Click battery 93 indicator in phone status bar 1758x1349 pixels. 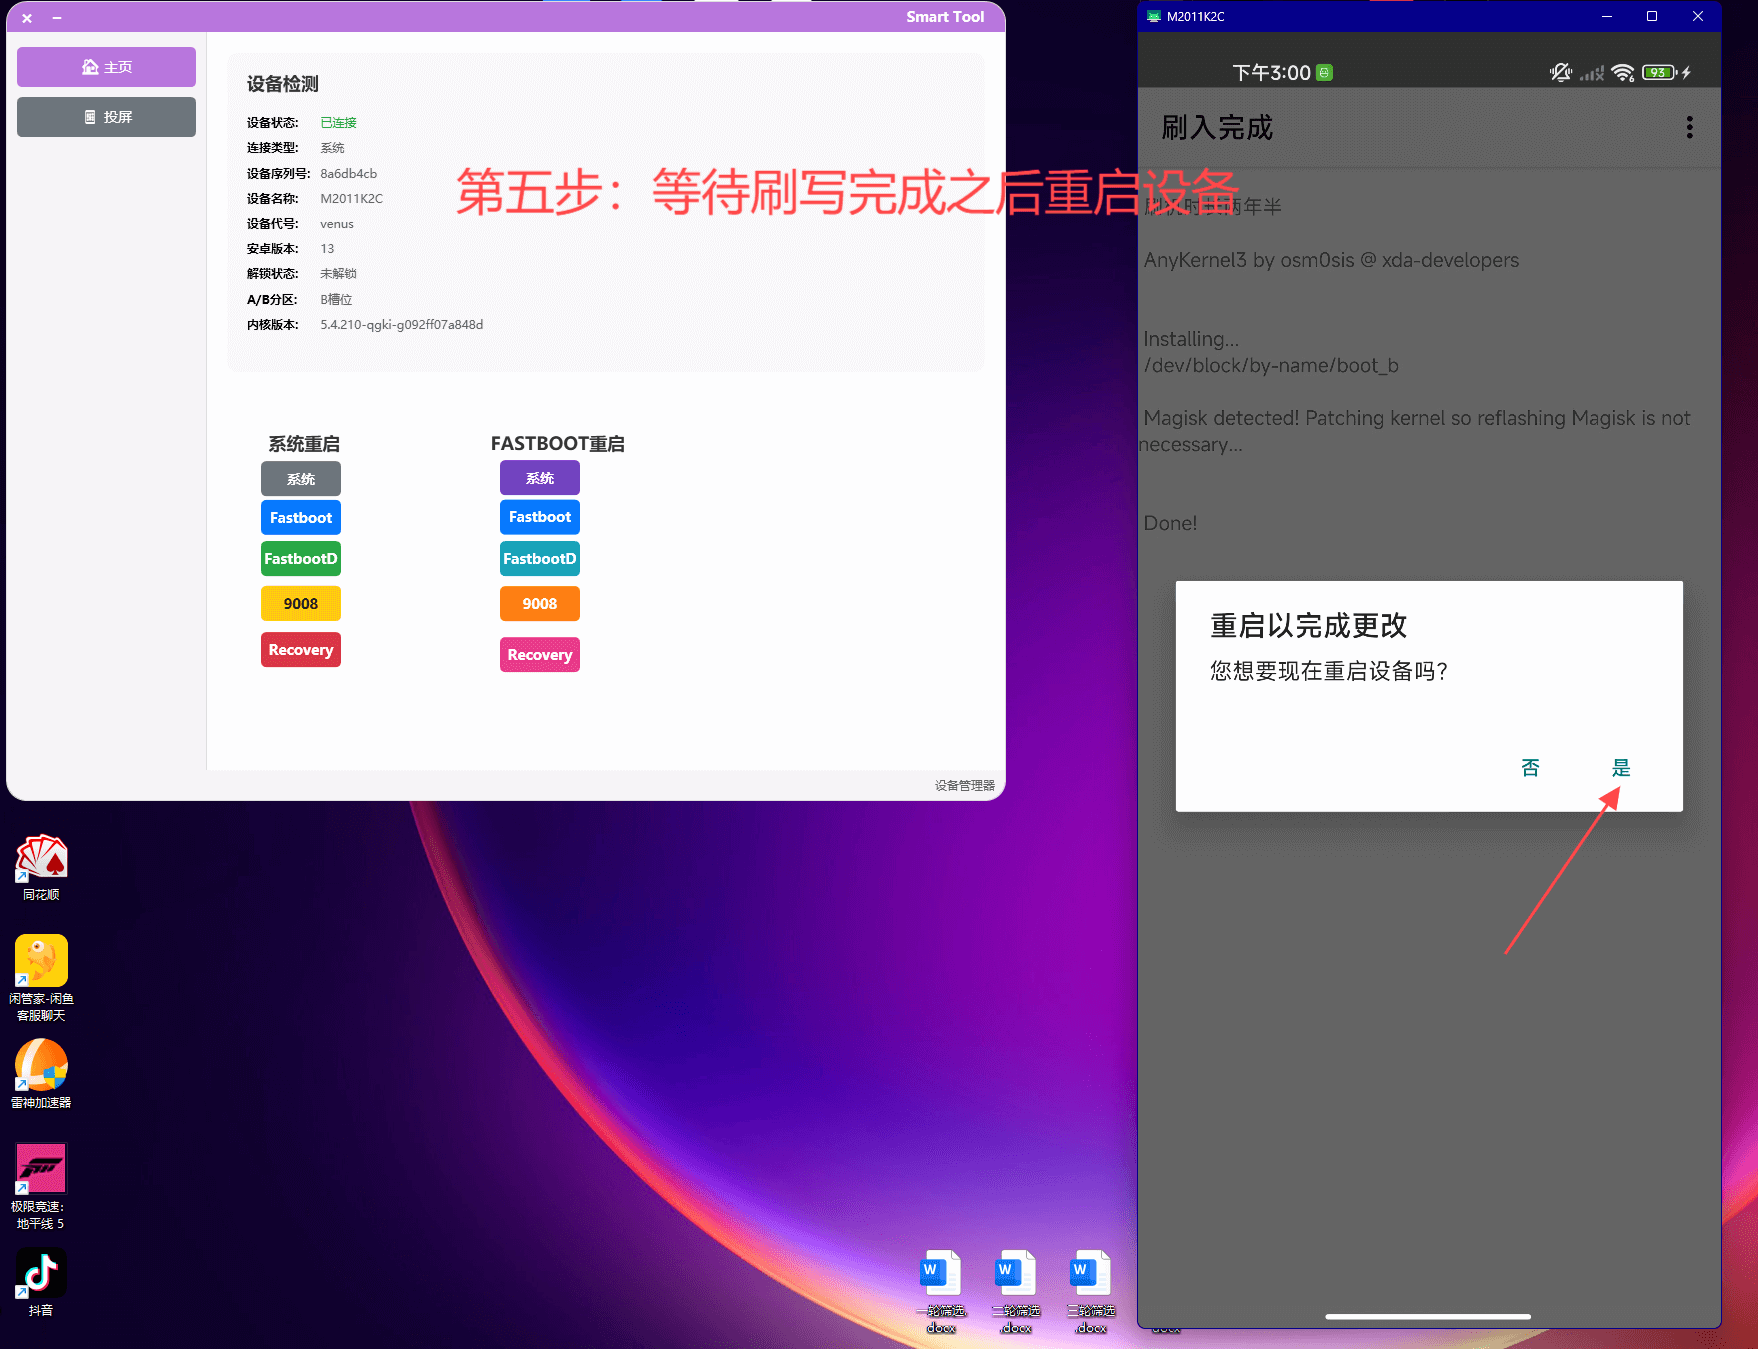[x=1660, y=73]
